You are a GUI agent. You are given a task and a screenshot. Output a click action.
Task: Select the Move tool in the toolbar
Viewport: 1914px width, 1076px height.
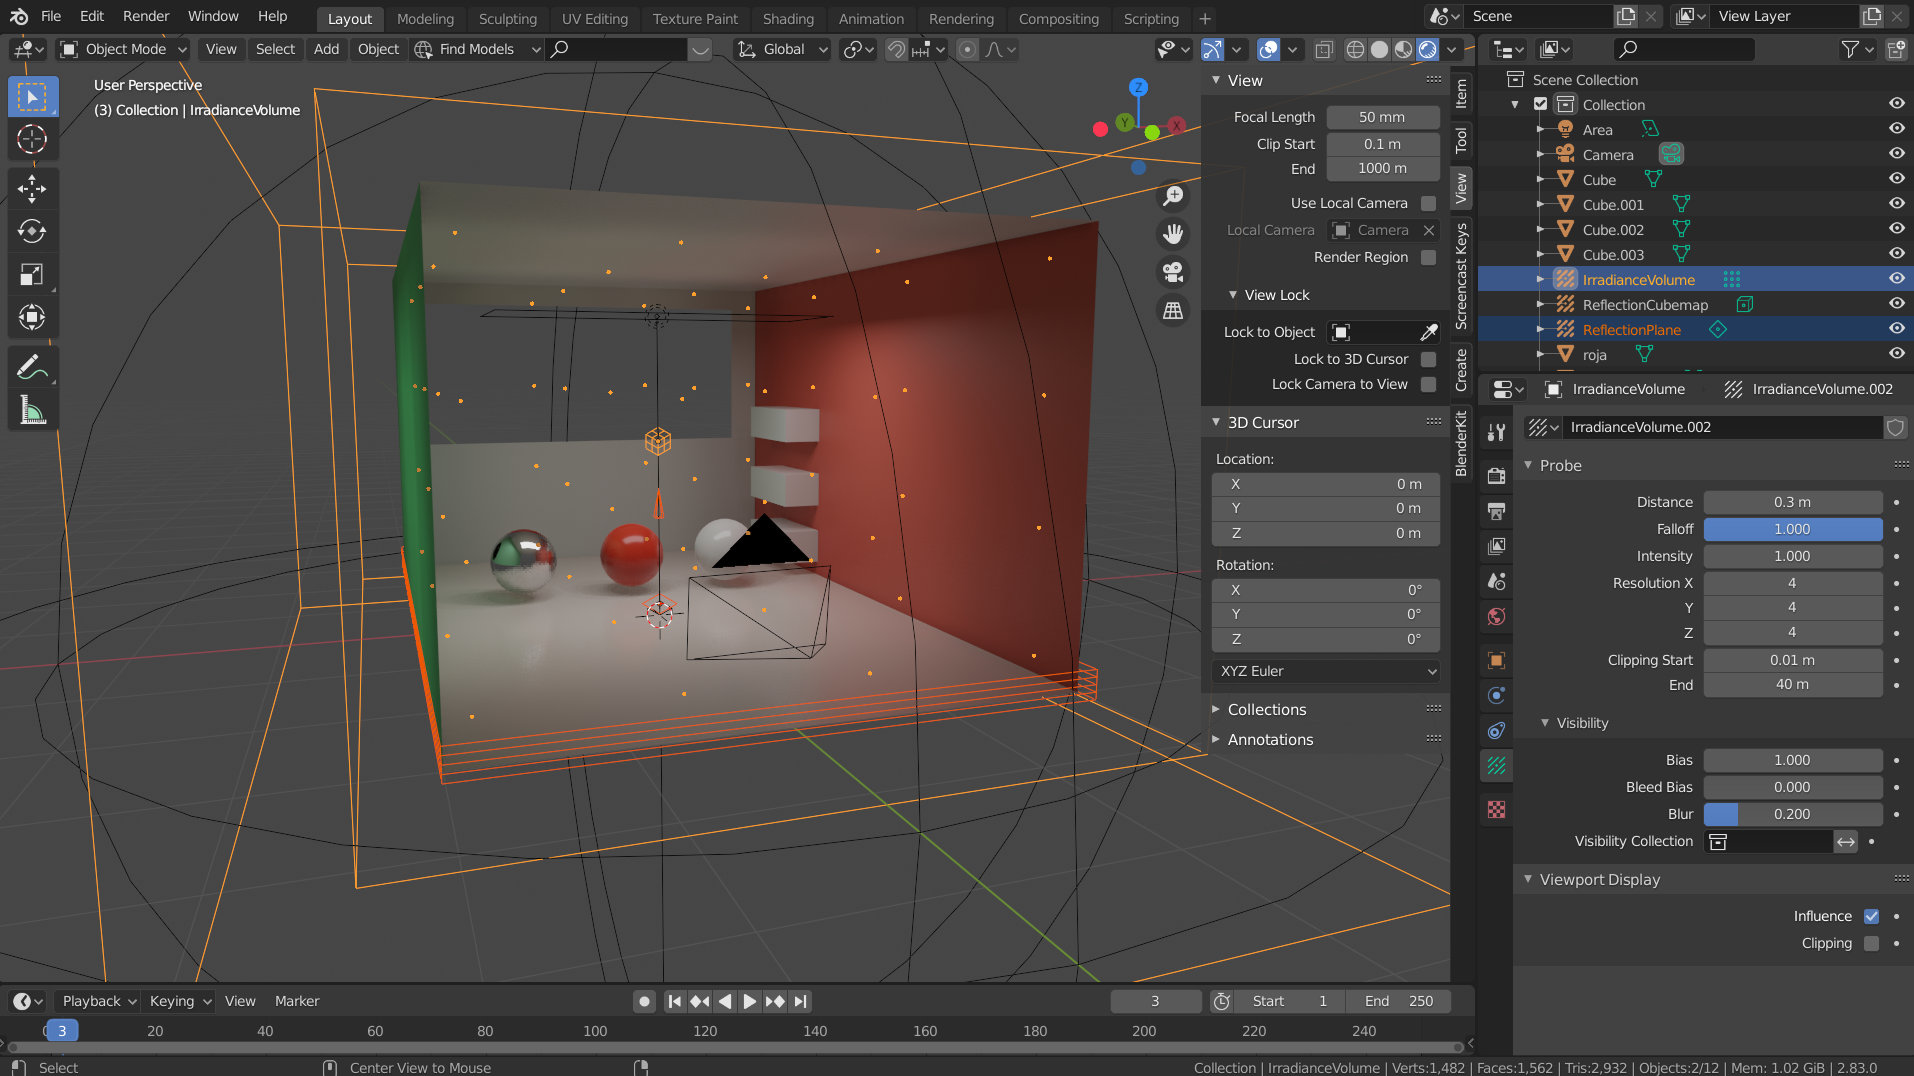pos(33,189)
